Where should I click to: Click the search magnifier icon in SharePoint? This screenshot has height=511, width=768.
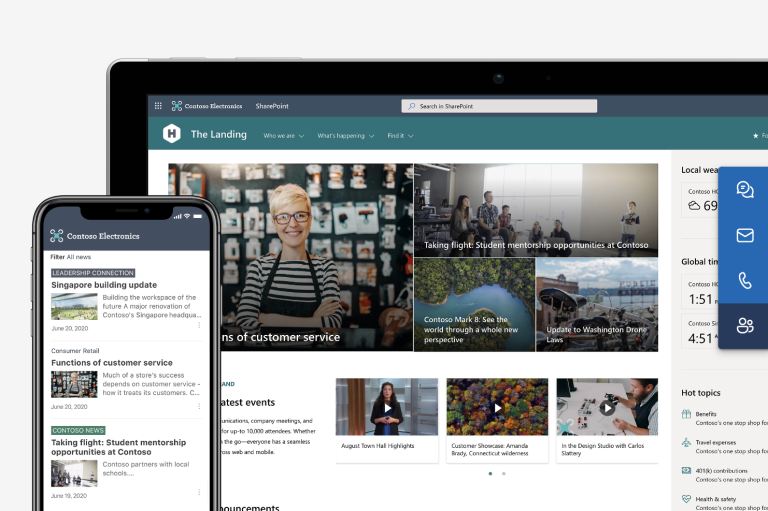(411, 106)
